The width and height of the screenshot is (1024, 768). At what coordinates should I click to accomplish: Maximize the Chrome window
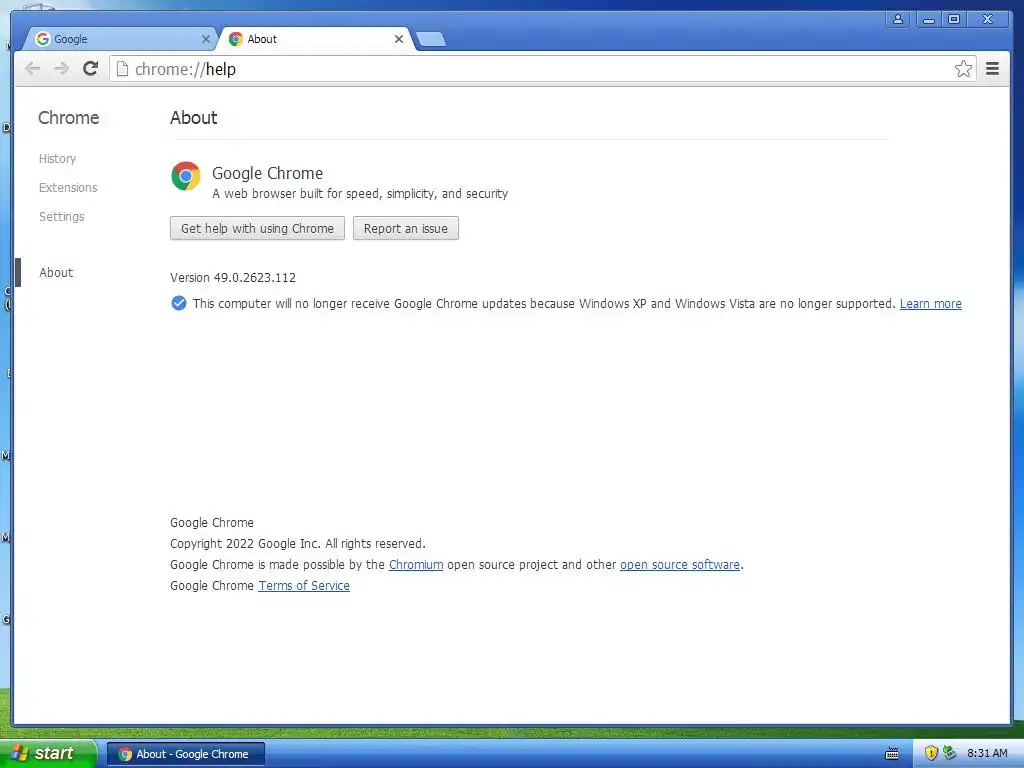click(954, 19)
